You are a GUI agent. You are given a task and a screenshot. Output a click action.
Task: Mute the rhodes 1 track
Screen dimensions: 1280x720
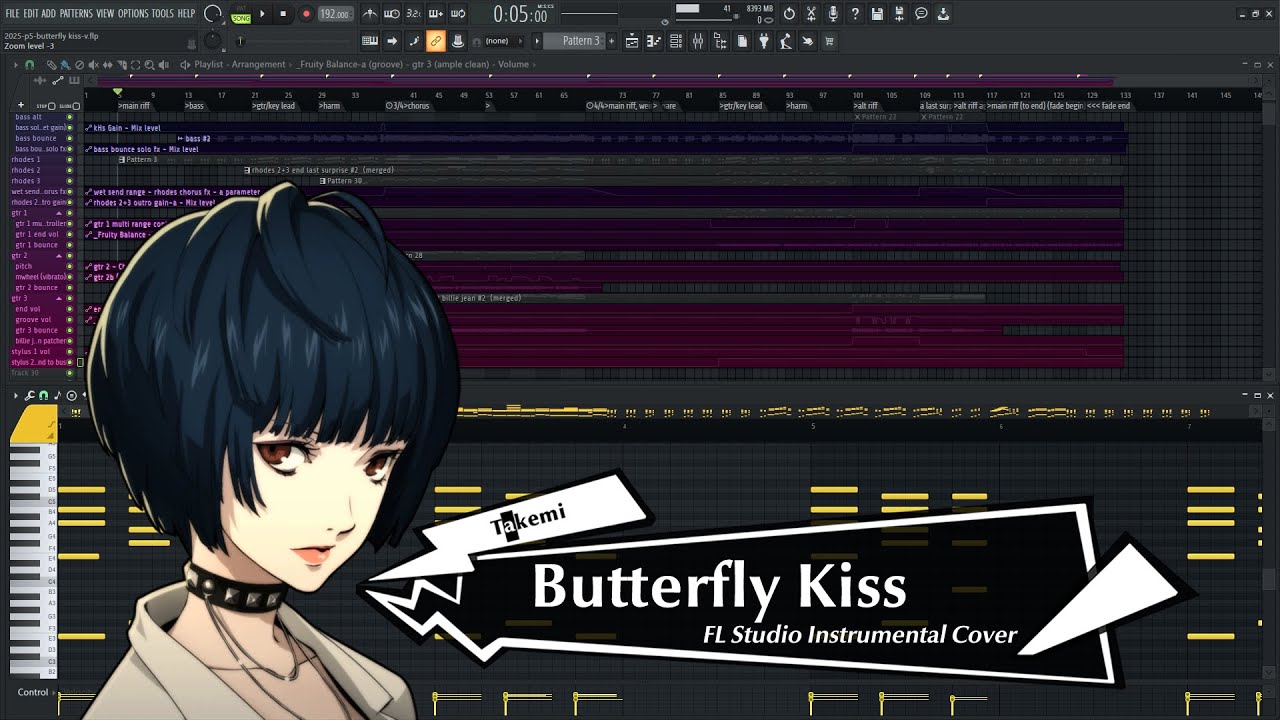pyautogui.click(x=69, y=160)
